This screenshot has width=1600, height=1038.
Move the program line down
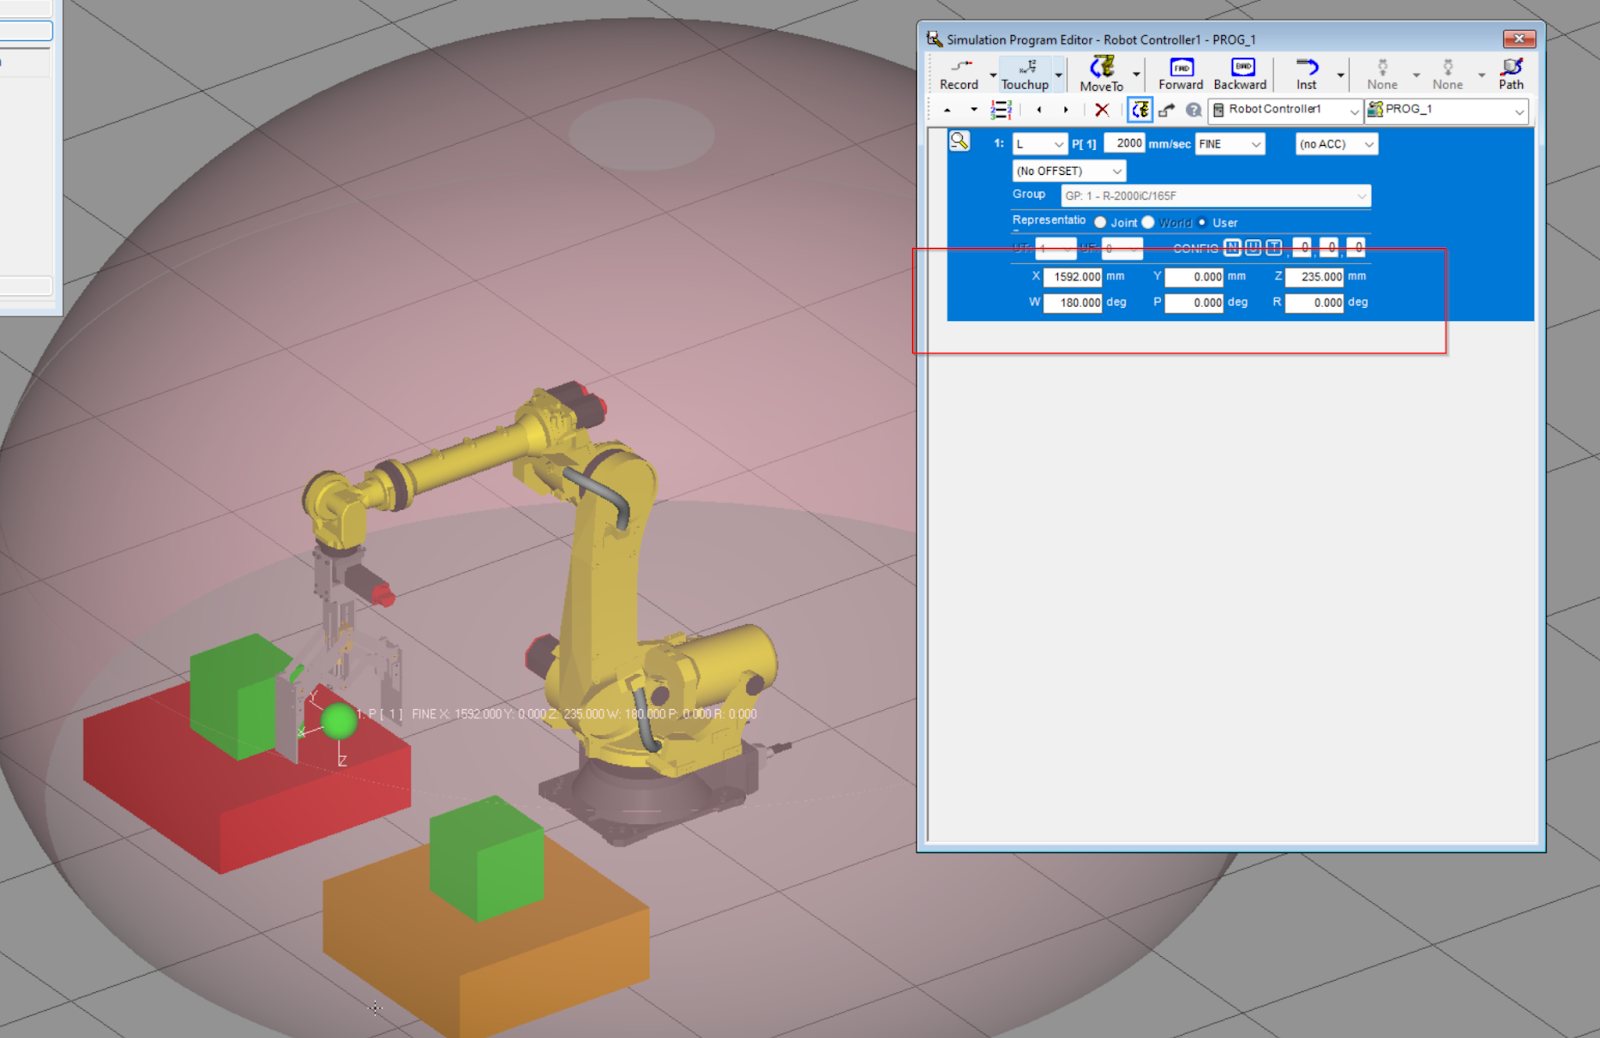[x=973, y=110]
